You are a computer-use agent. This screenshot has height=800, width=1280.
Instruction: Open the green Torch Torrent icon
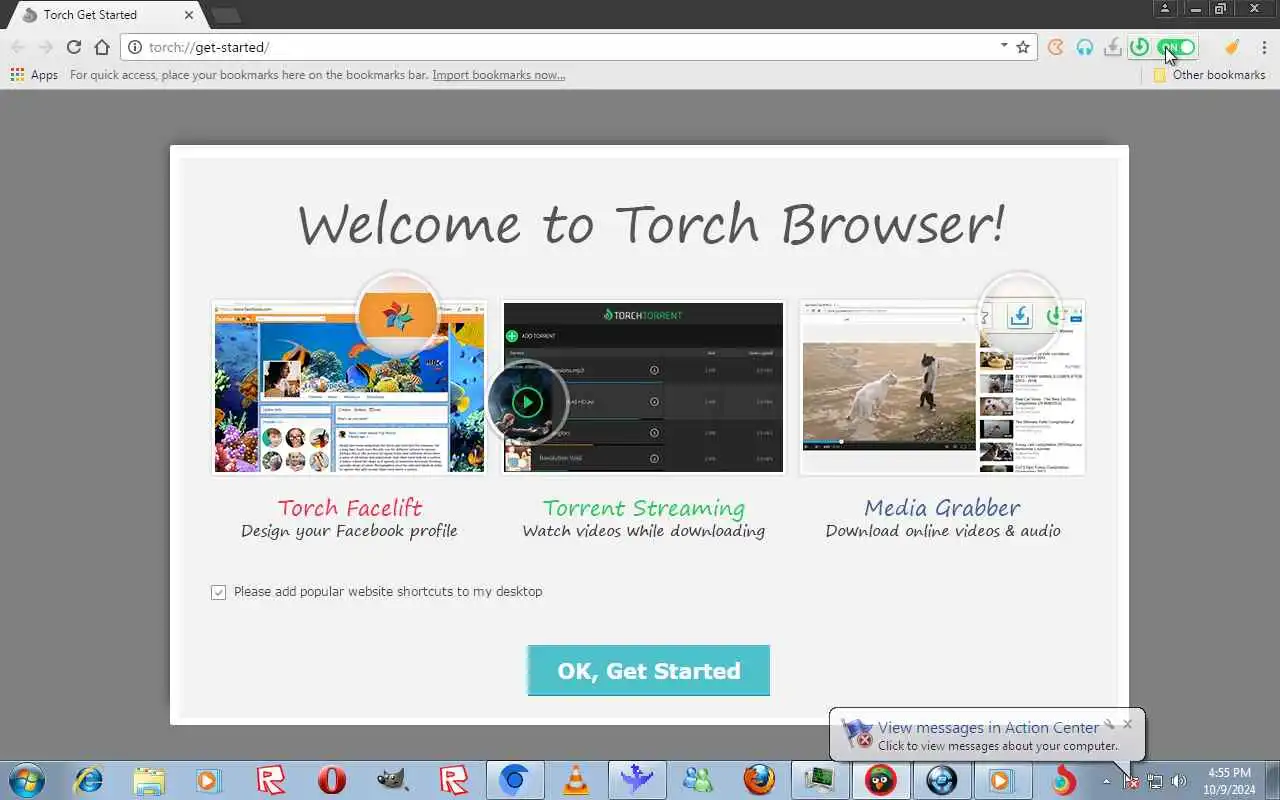tap(1140, 47)
